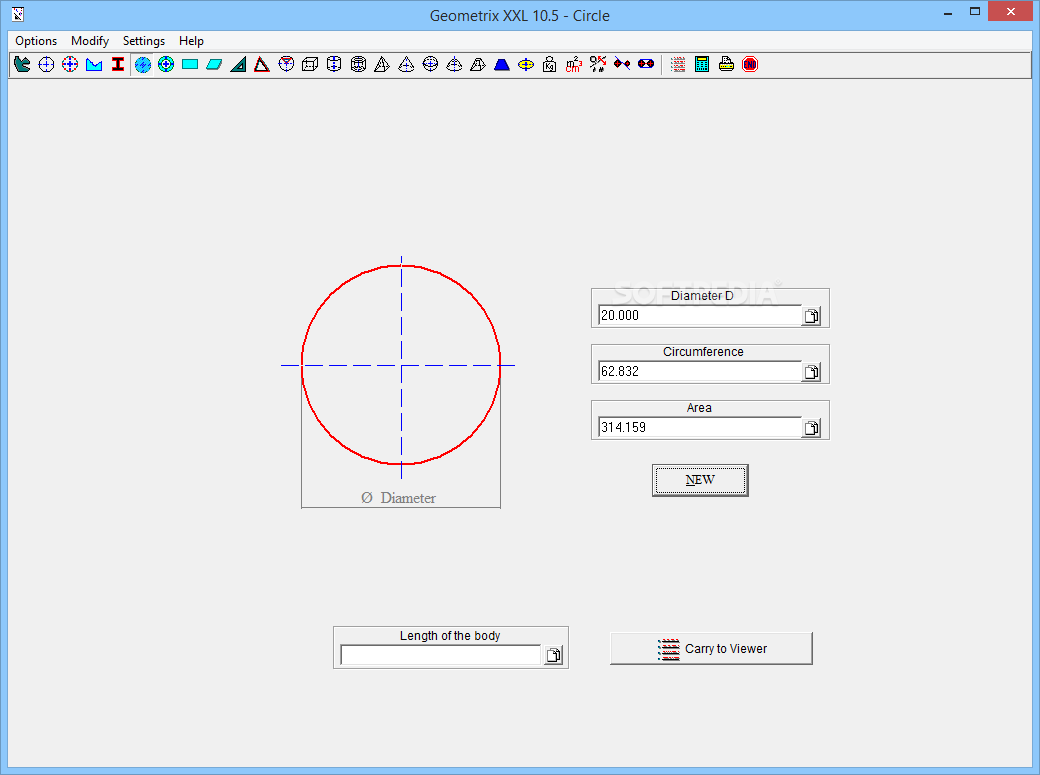
Task: Open the m²/cm³ unit converter
Action: (574, 64)
